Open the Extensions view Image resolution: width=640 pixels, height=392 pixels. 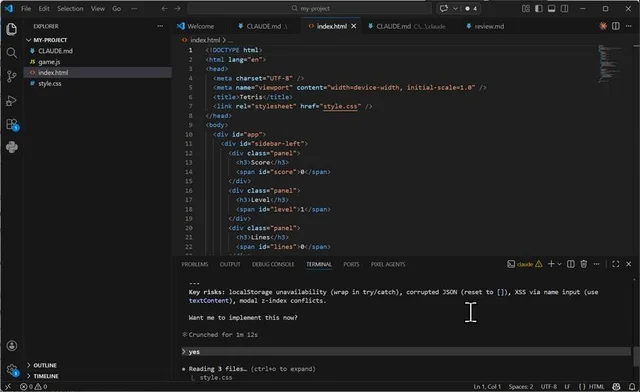click(x=11, y=124)
